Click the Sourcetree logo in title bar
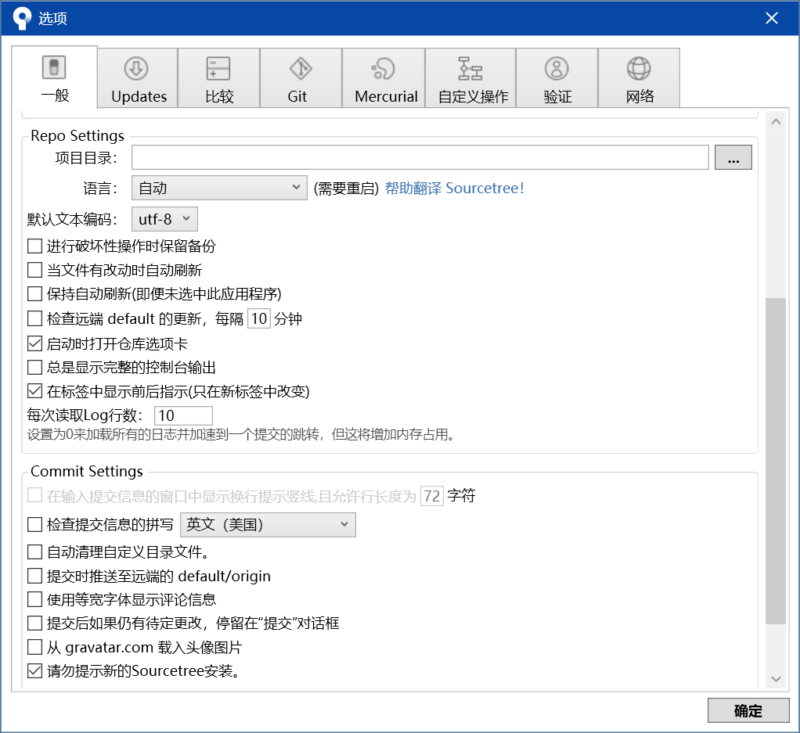This screenshot has width=800, height=733. (21, 18)
